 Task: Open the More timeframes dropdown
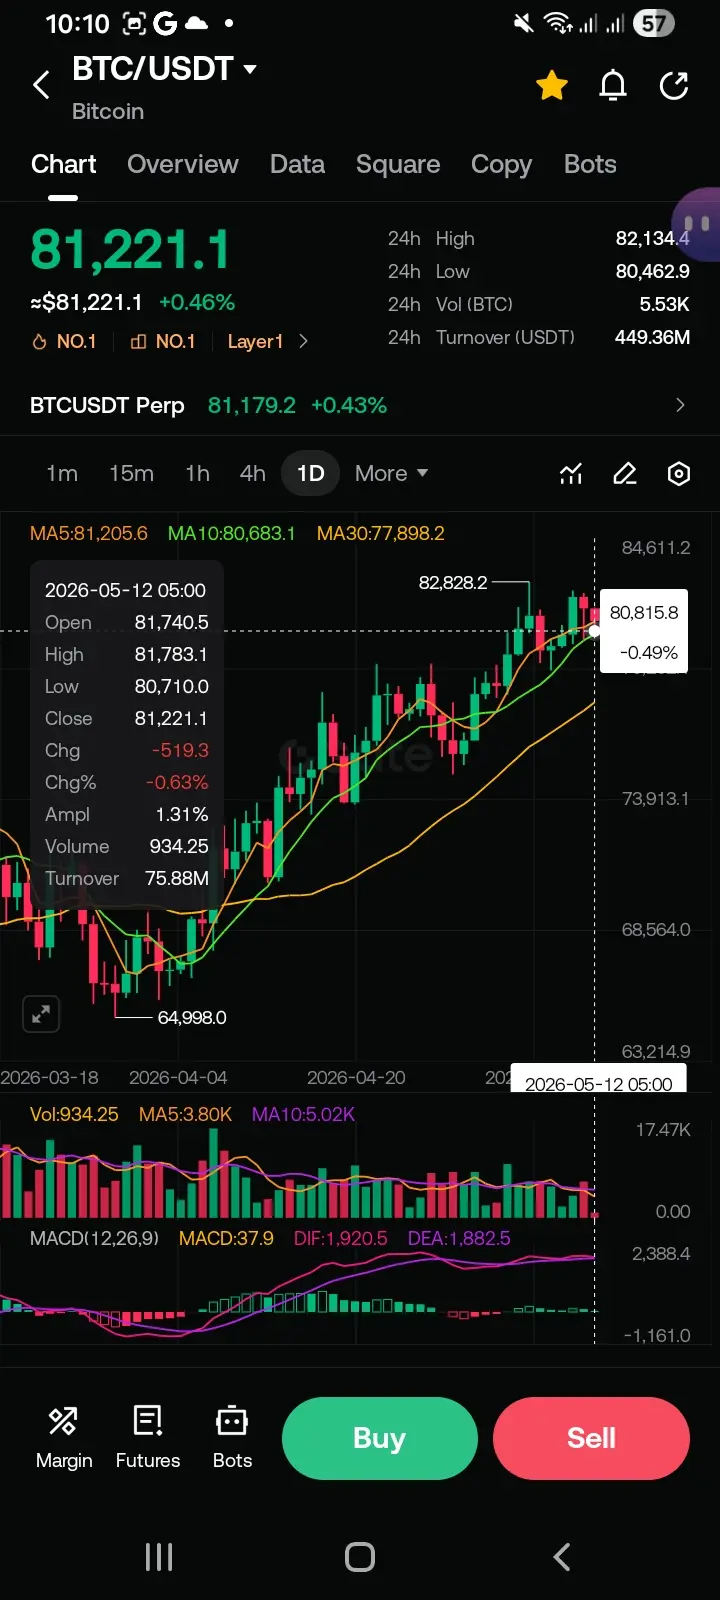point(391,473)
